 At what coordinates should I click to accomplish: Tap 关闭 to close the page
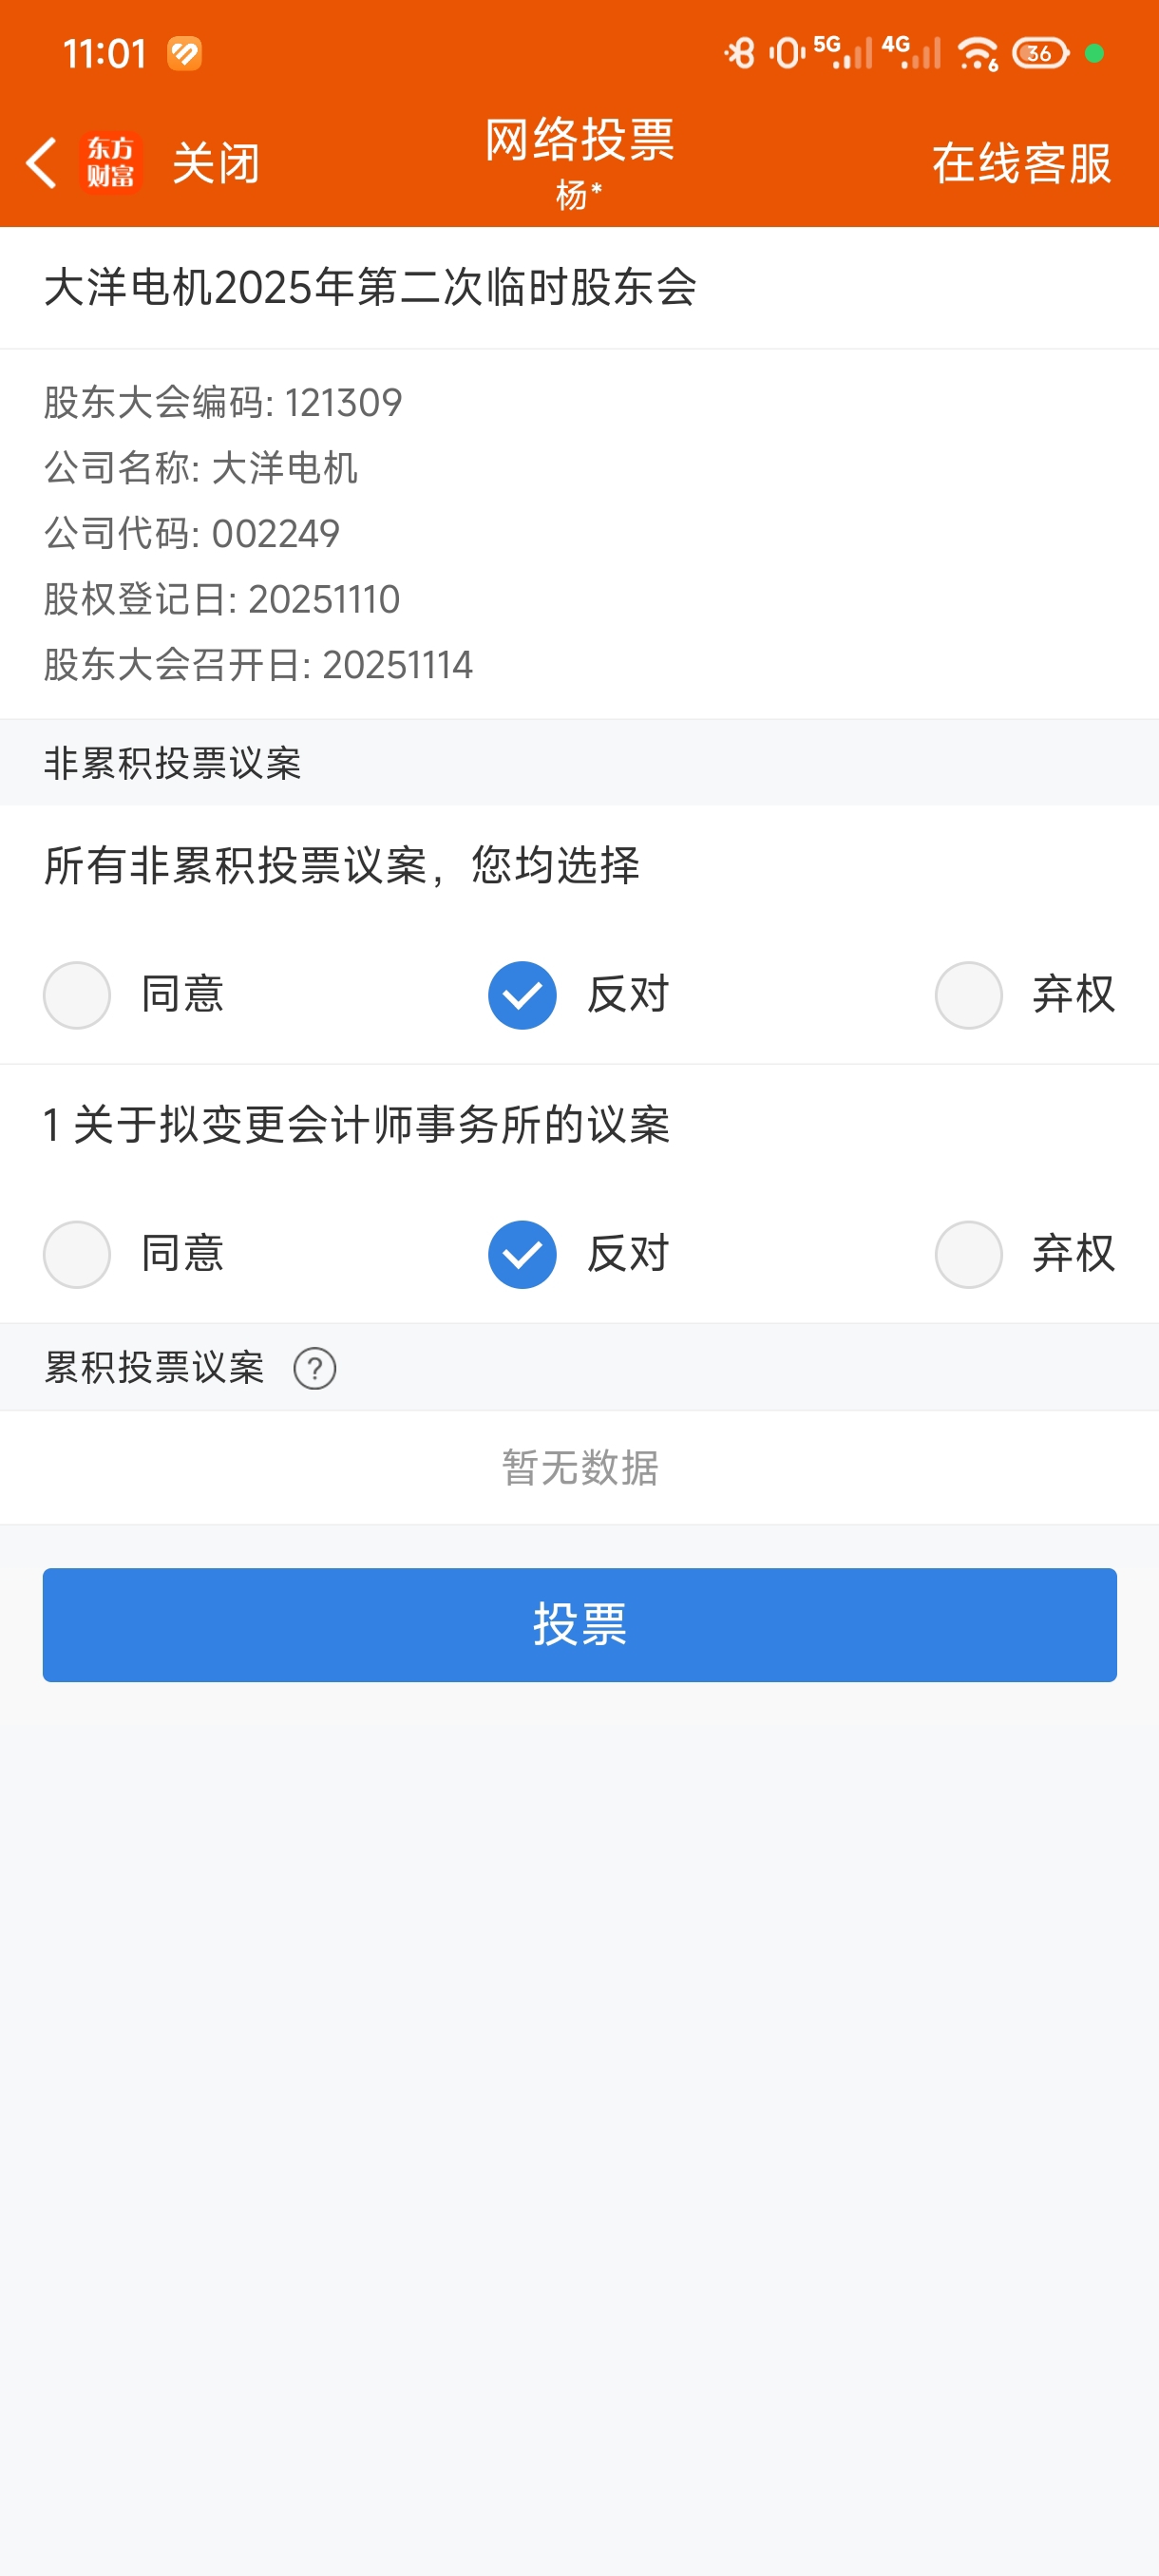coord(215,163)
